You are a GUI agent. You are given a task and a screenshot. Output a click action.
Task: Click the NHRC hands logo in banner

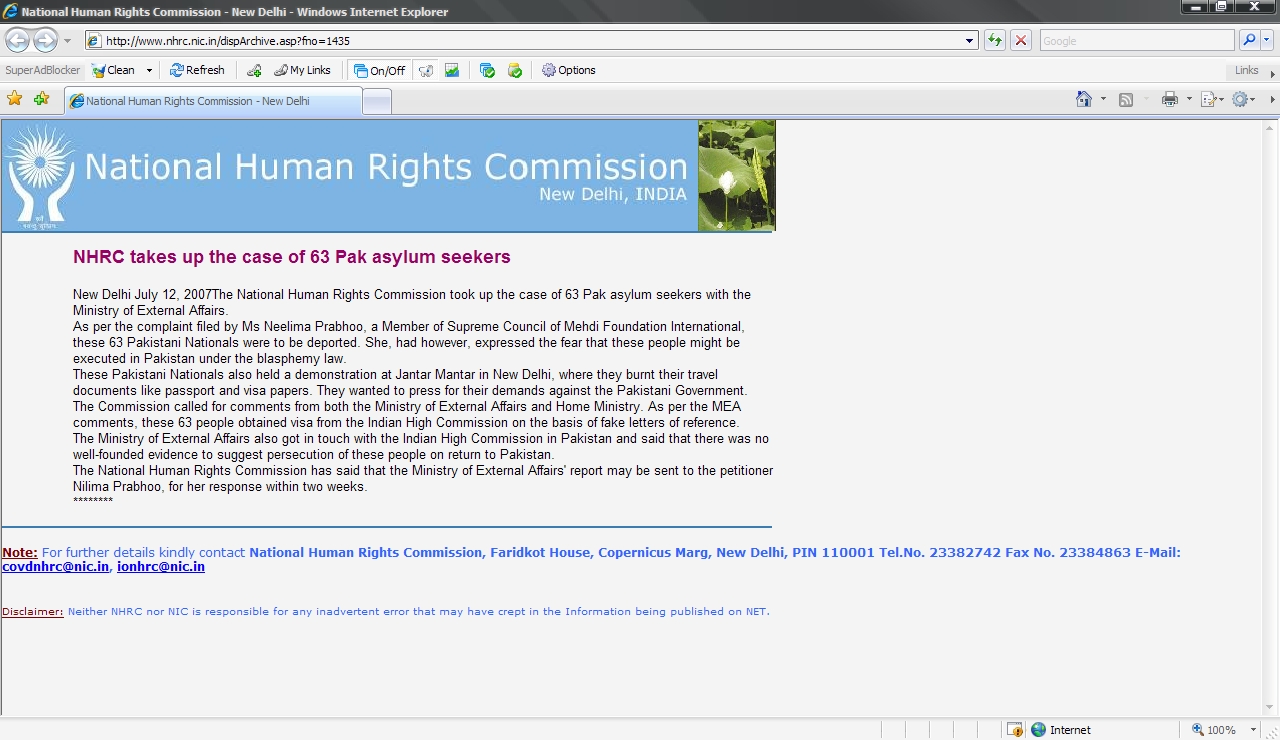(40, 176)
